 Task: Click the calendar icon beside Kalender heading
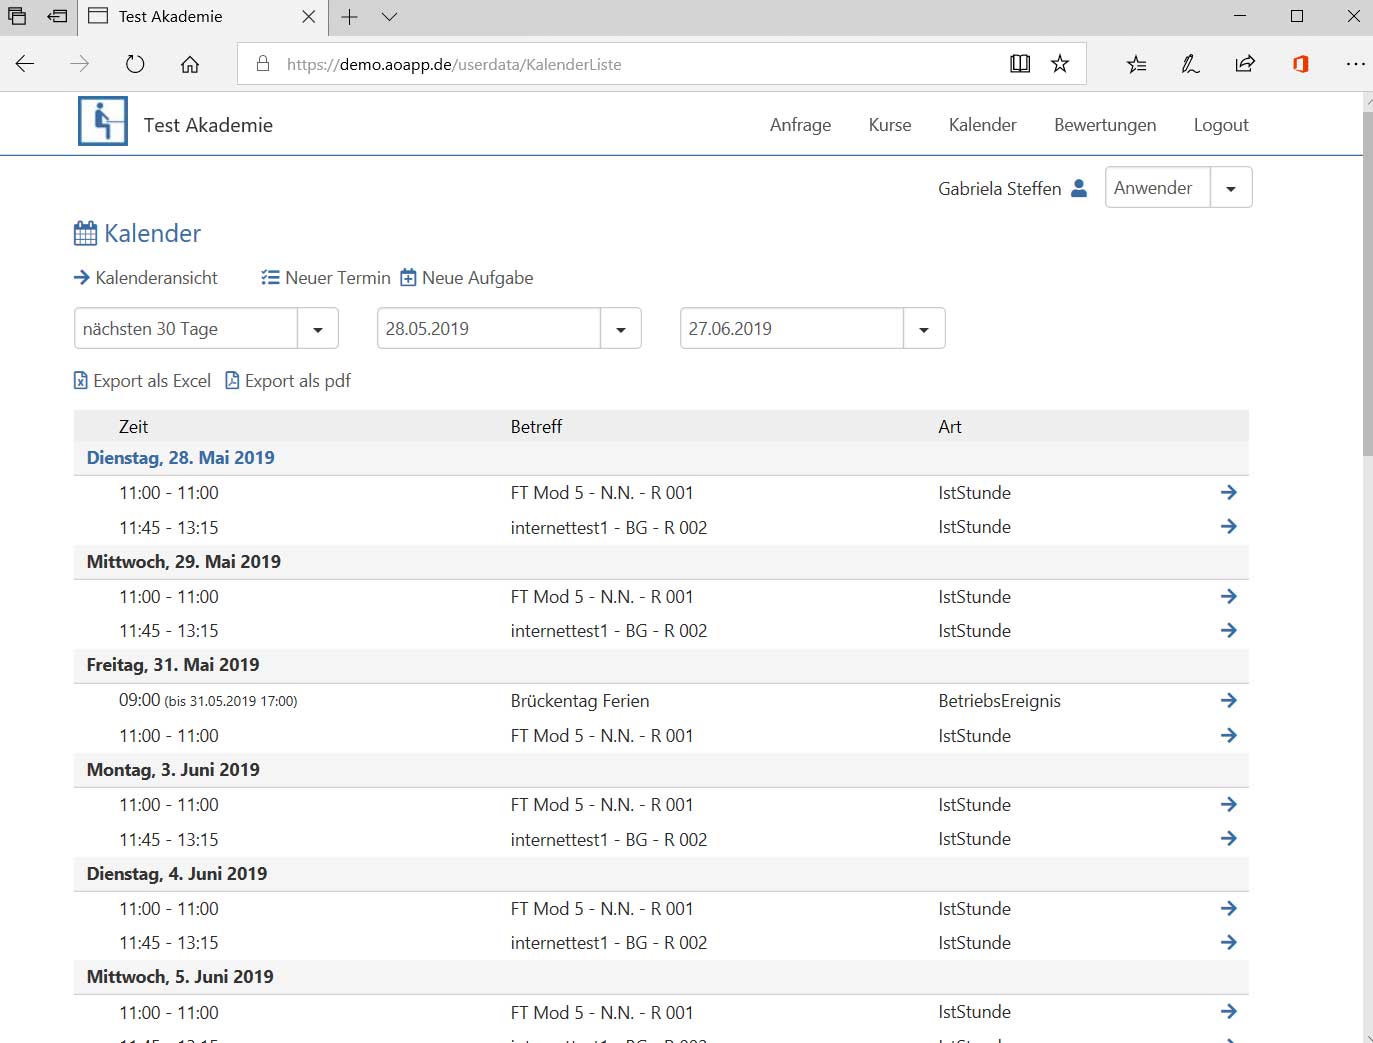coord(86,233)
